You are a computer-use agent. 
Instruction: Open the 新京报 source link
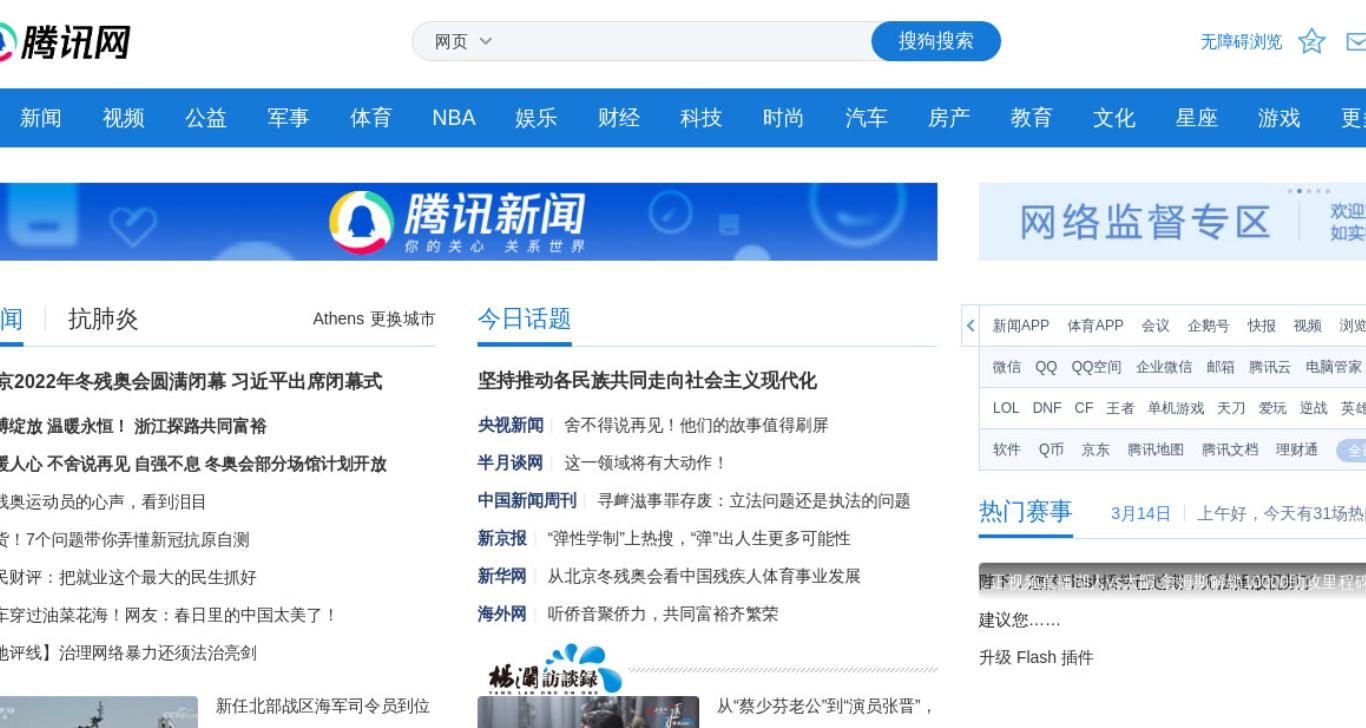(502, 538)
